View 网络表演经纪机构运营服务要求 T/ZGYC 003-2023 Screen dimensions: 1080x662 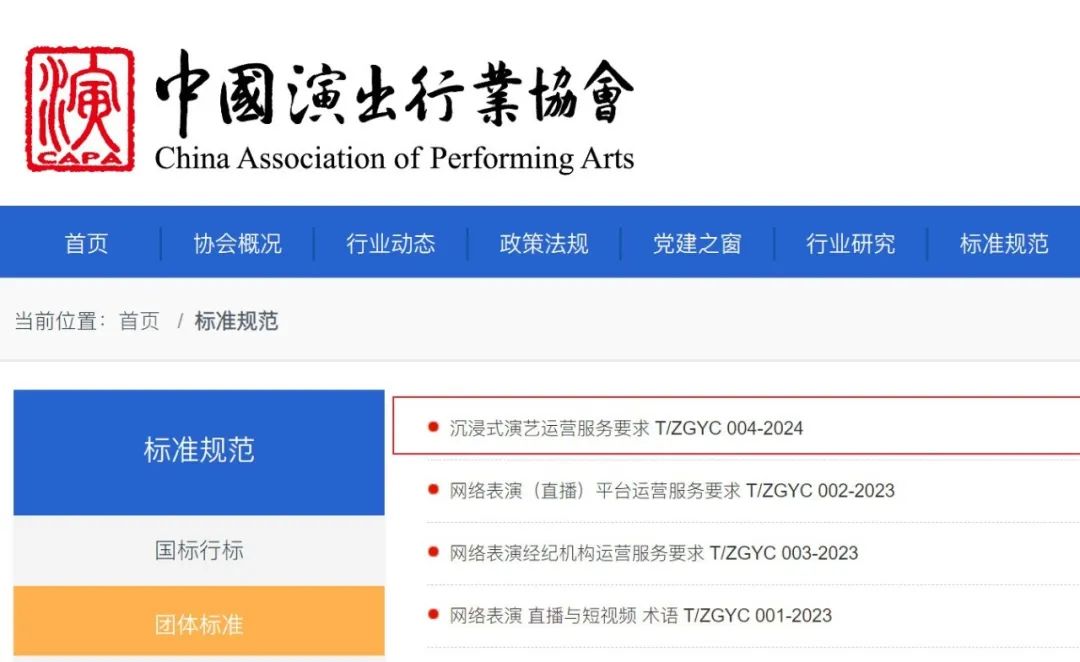tap(653, 553)
